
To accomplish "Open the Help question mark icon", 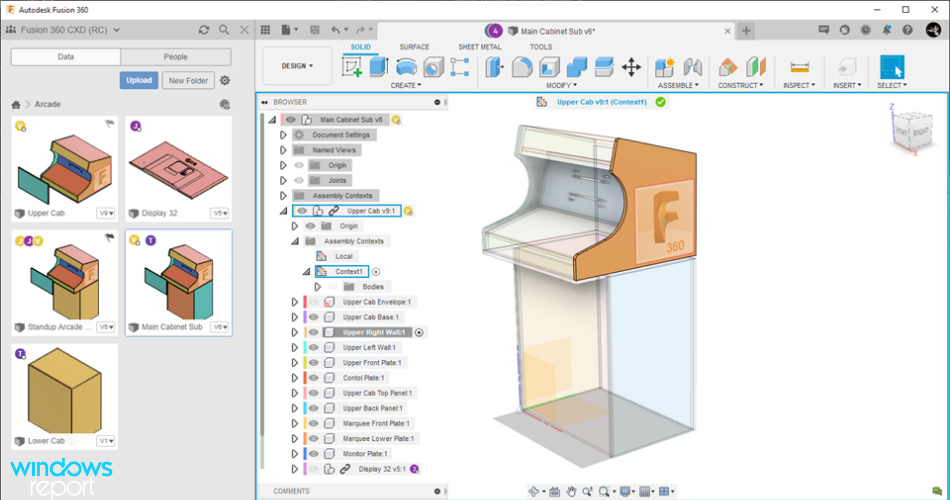I will point(907,30).
